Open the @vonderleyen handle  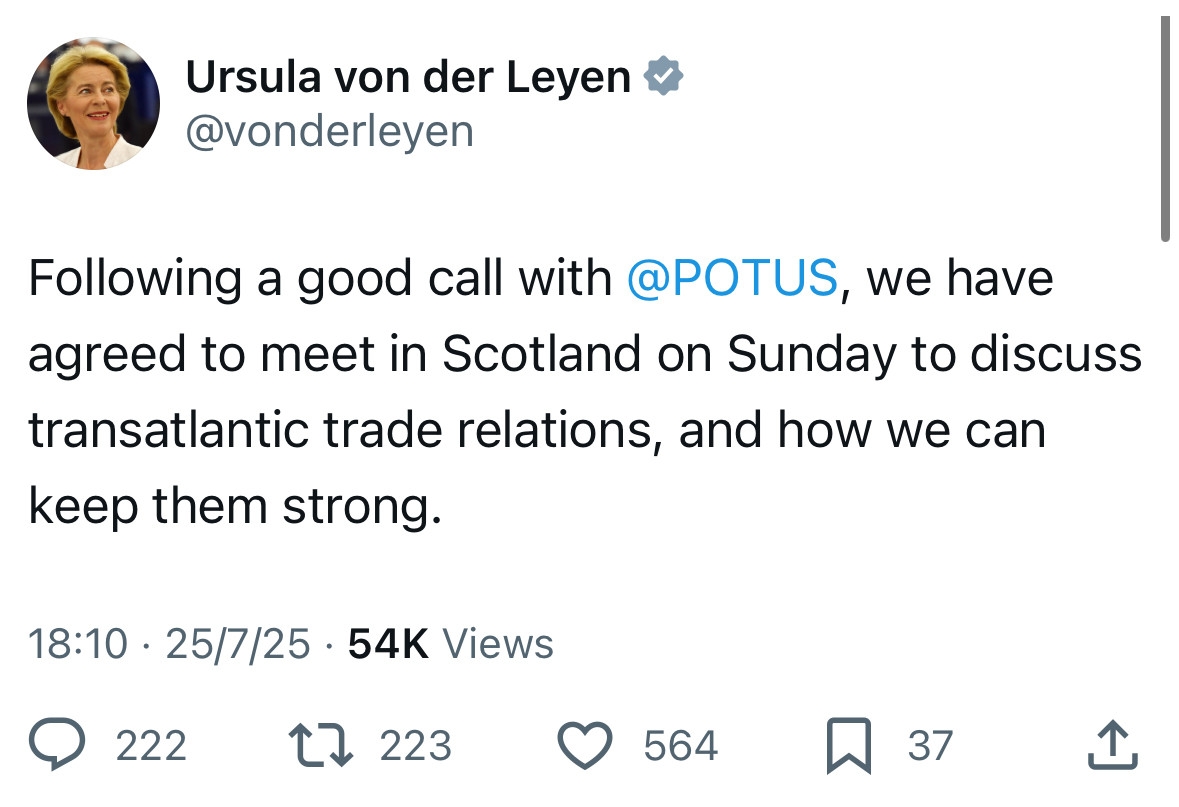tap(330, 131)
